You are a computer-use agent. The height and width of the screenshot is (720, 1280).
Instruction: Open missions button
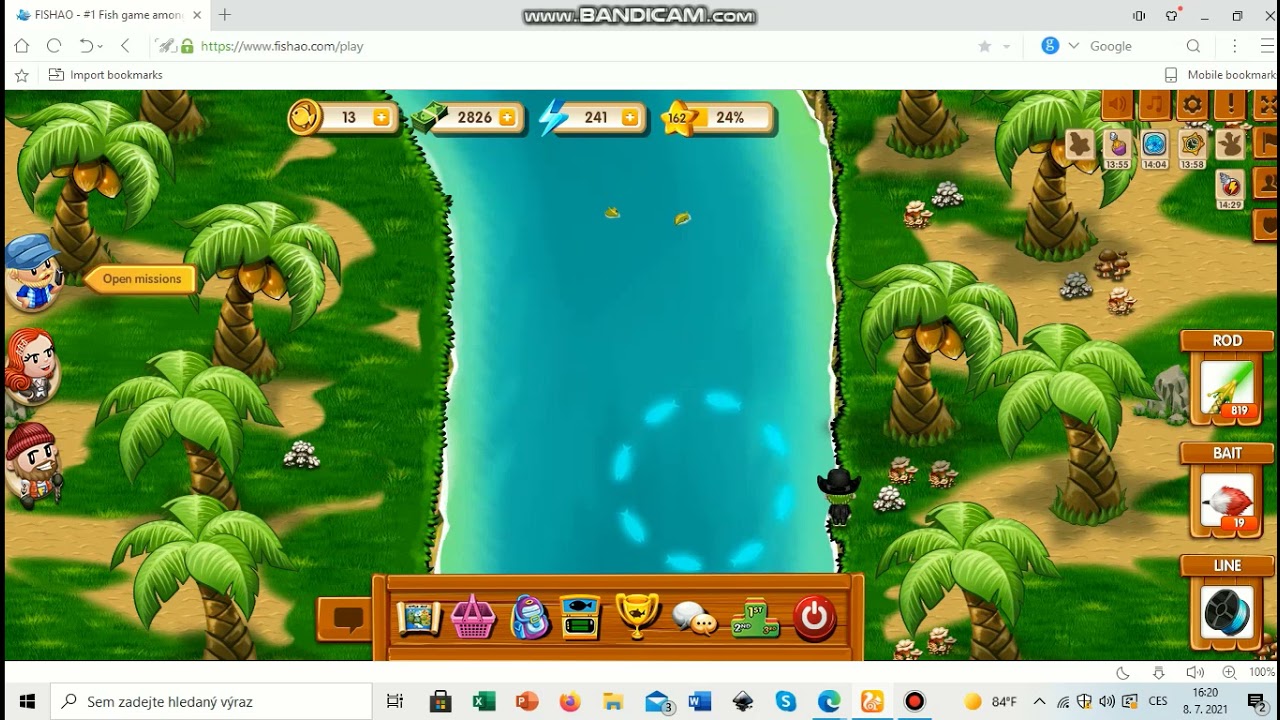click(142, 279)
